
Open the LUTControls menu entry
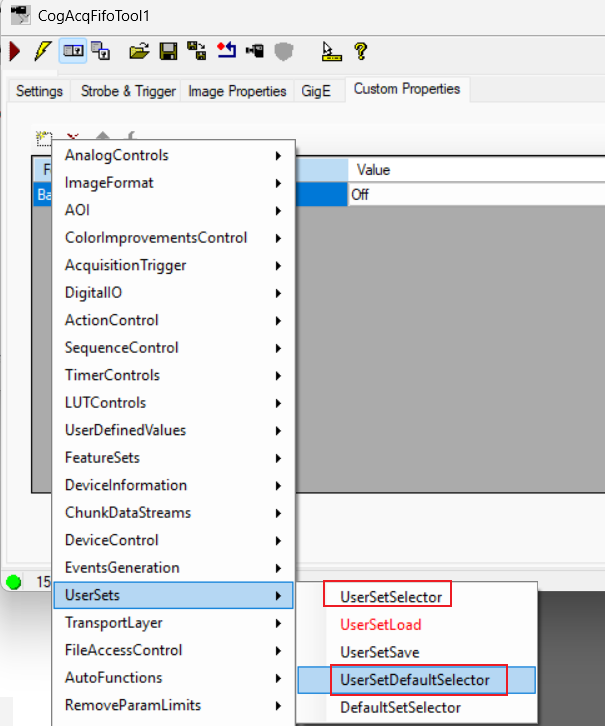point(174,403)
